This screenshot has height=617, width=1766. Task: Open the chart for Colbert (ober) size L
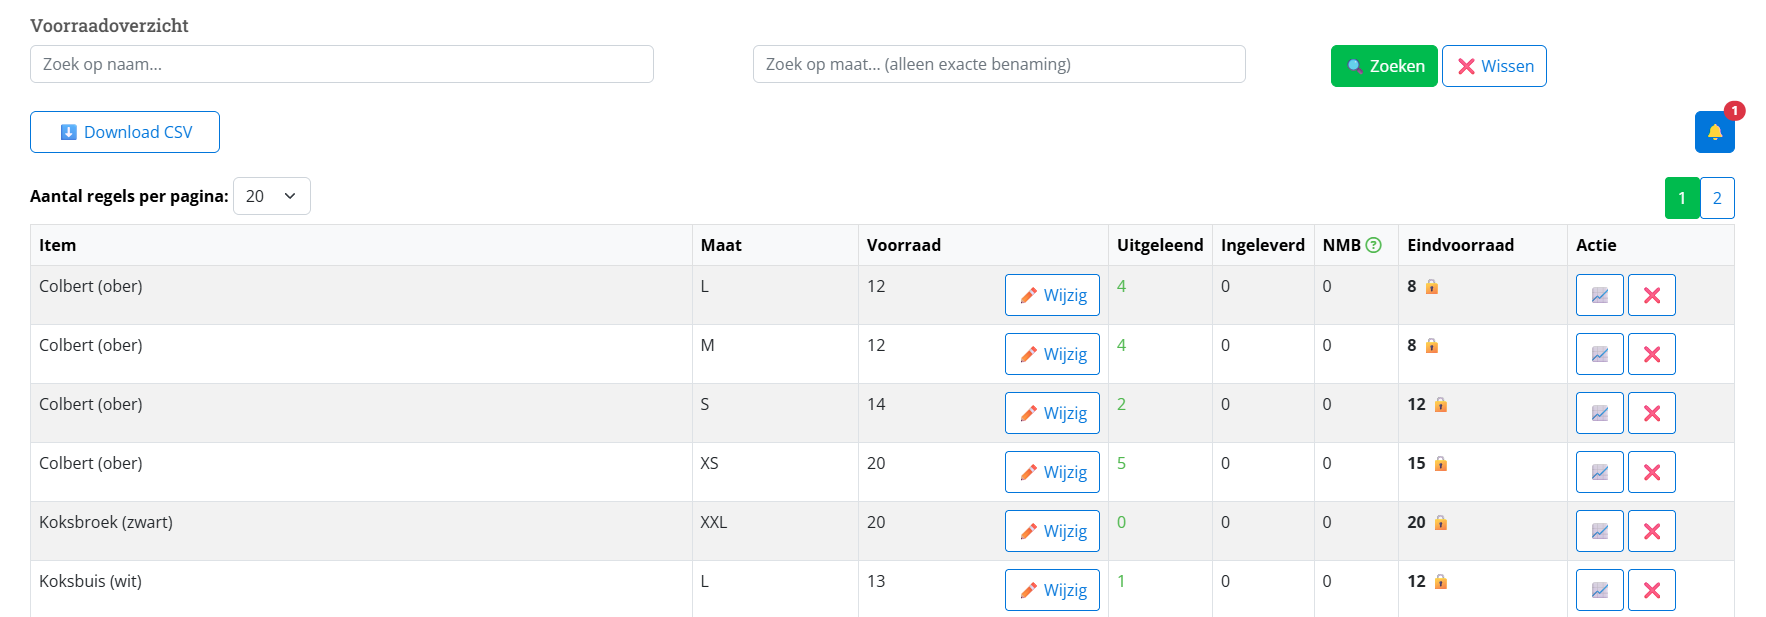[1599, 295]
